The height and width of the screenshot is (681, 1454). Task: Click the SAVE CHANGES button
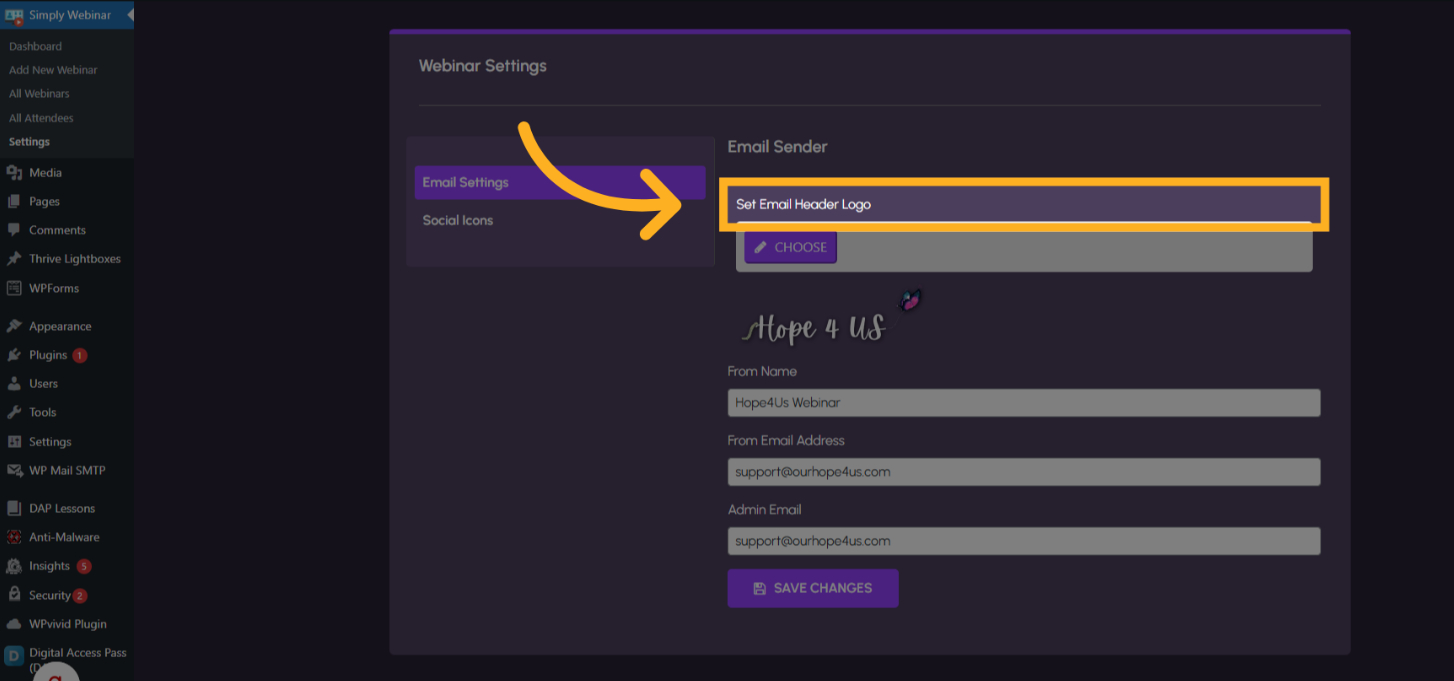tap(812, 588)
